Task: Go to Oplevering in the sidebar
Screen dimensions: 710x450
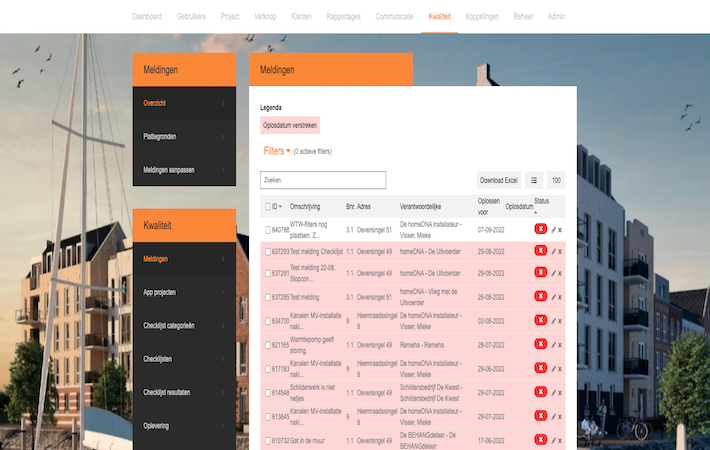Action: click(184, 426)
